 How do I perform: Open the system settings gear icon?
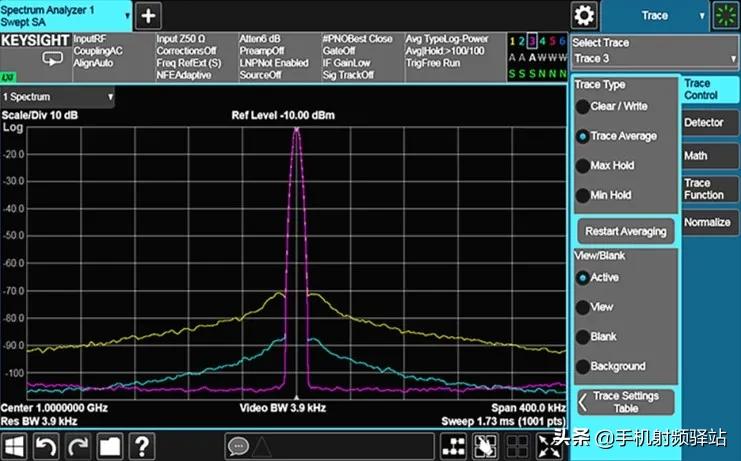(x=583, y=16)
